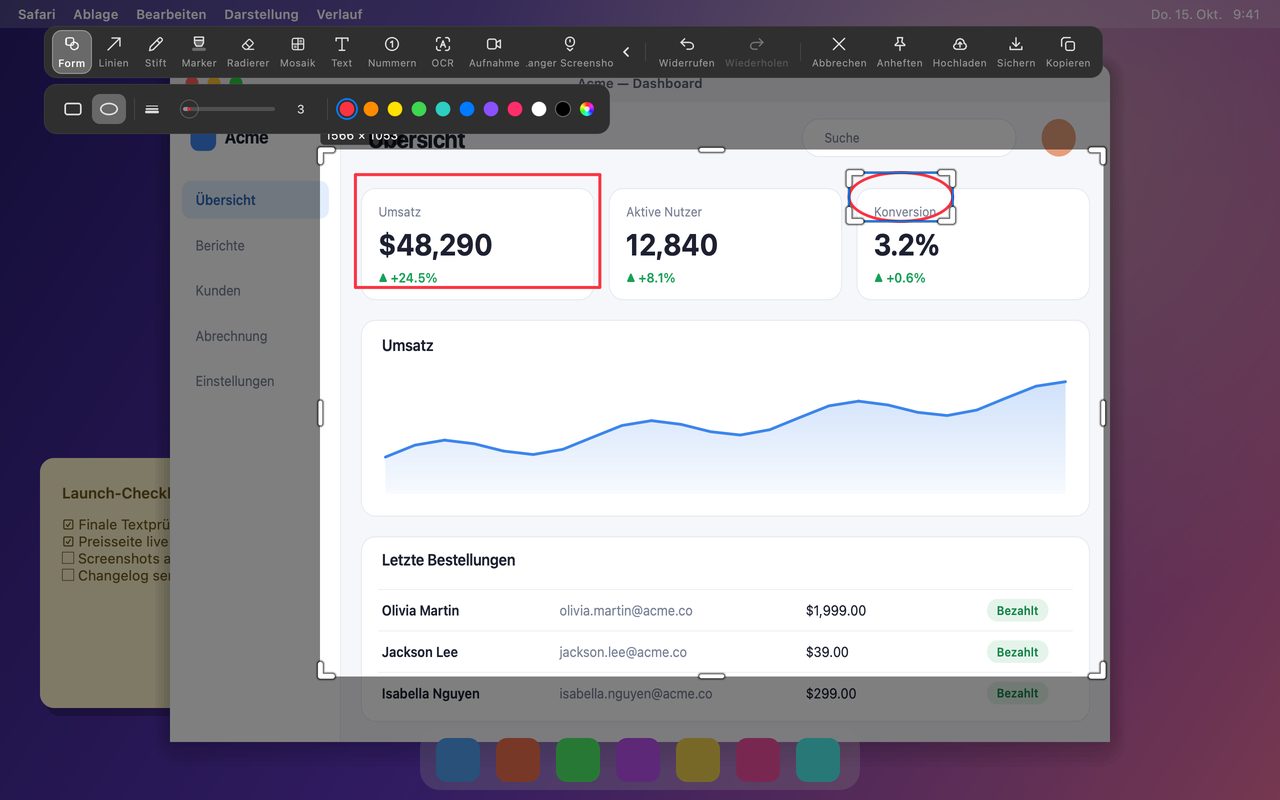
Task: Click the line thickness slider
Action: (x=228, y=109)
